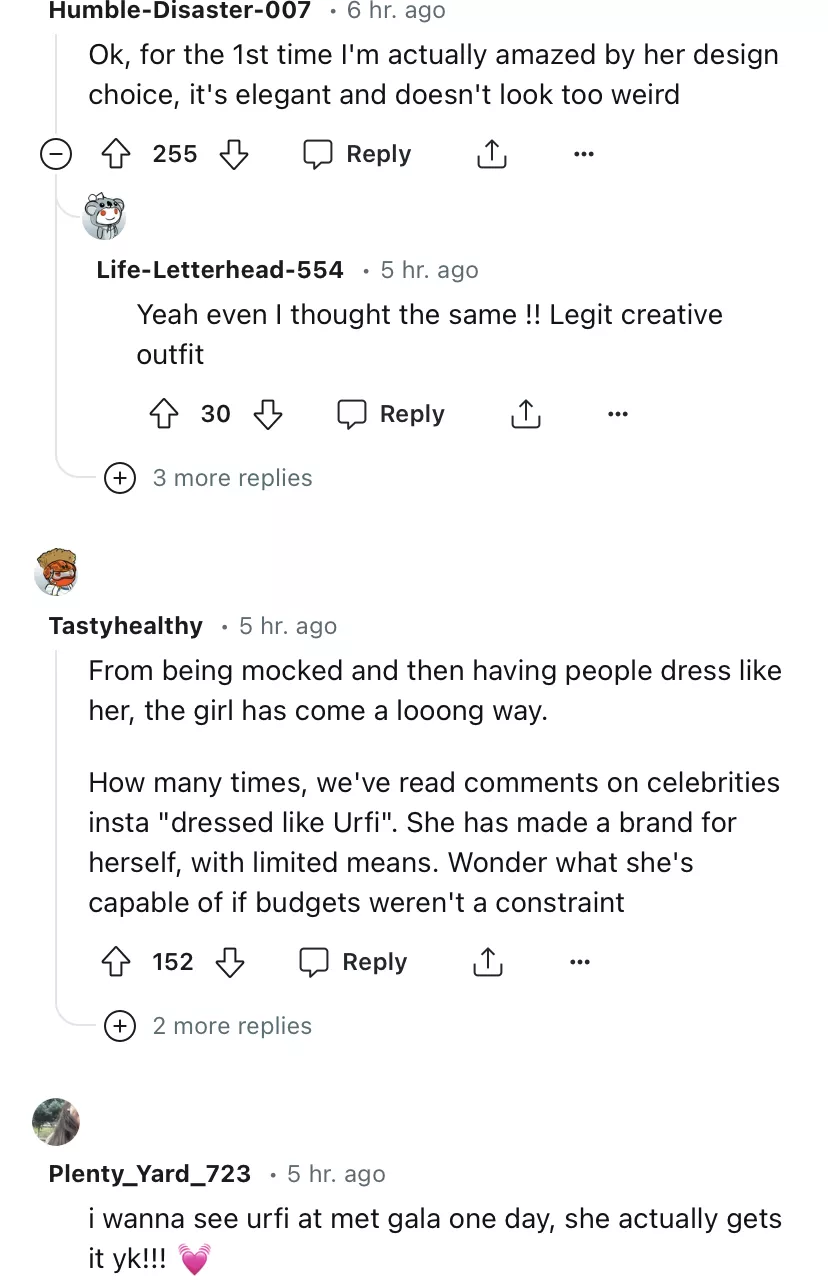This screenshot has width=828, height=1280.
Task: Reply to Tastyhealthy's comment
Action: [x=354, y=962]
